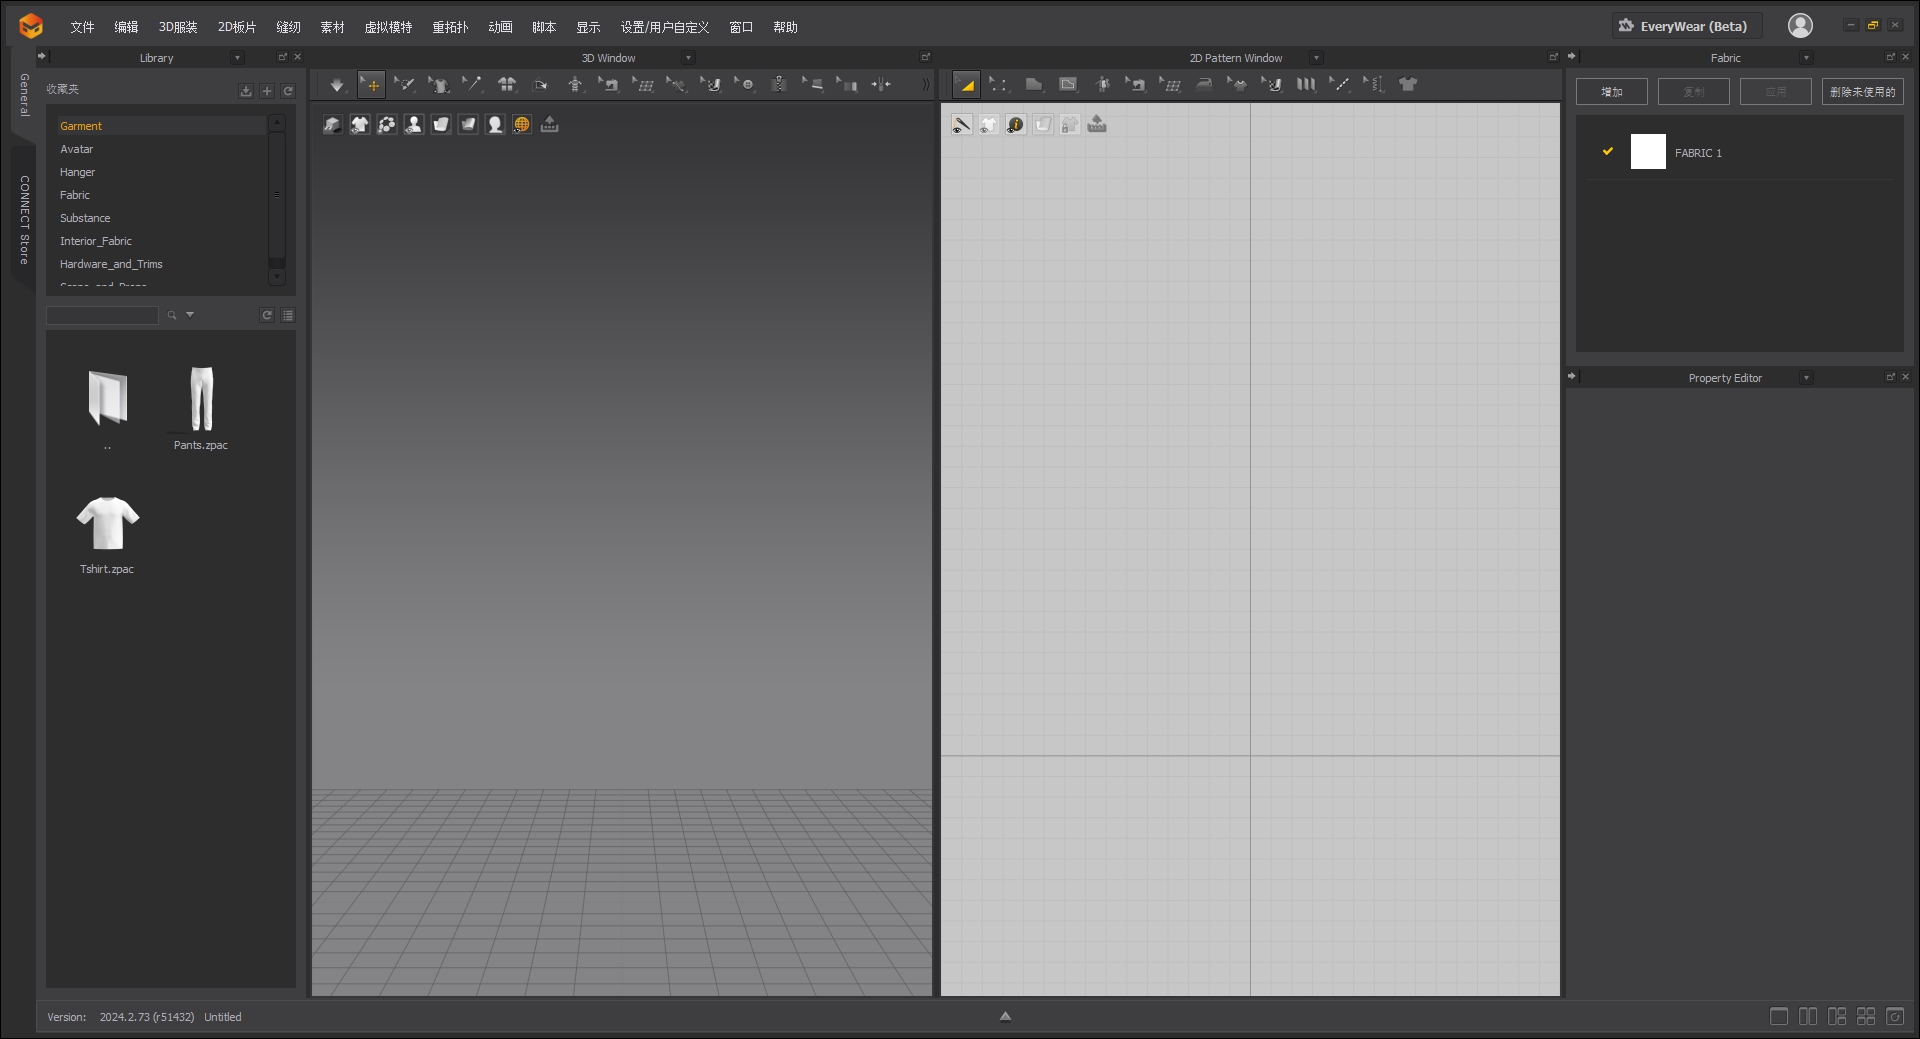Open the Fabric panel dropdown menu
Image resolution: width=1920 pixels, height=1039 pixels.
(x=1806, y=58)
